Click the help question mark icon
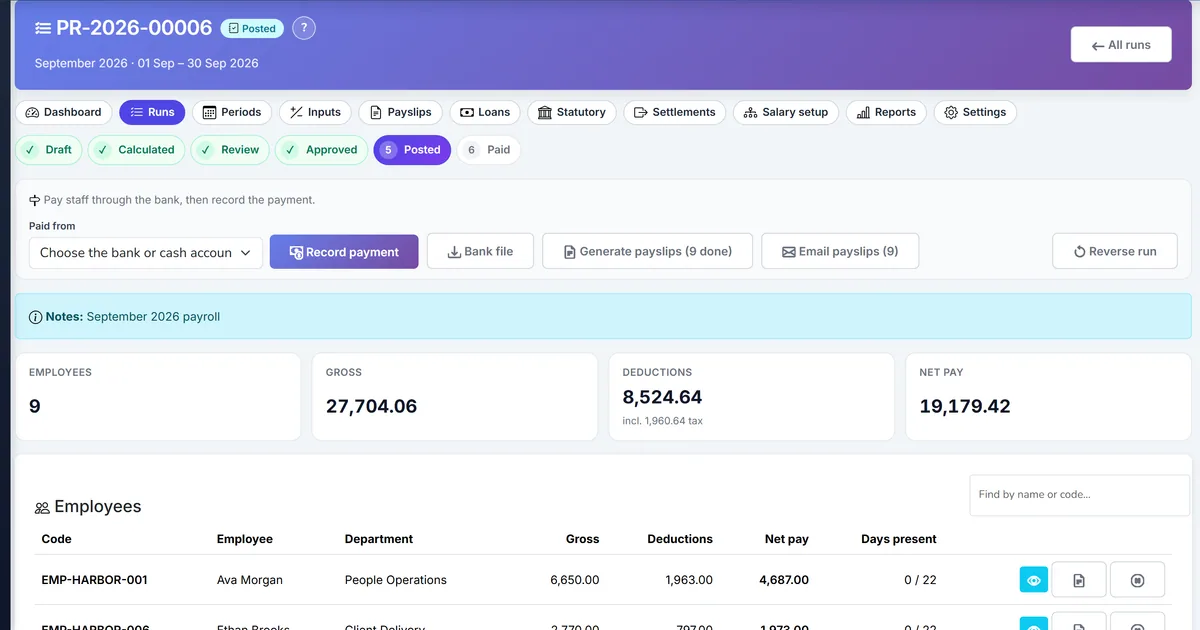The image size is (1200, 630). click(304, 28)
